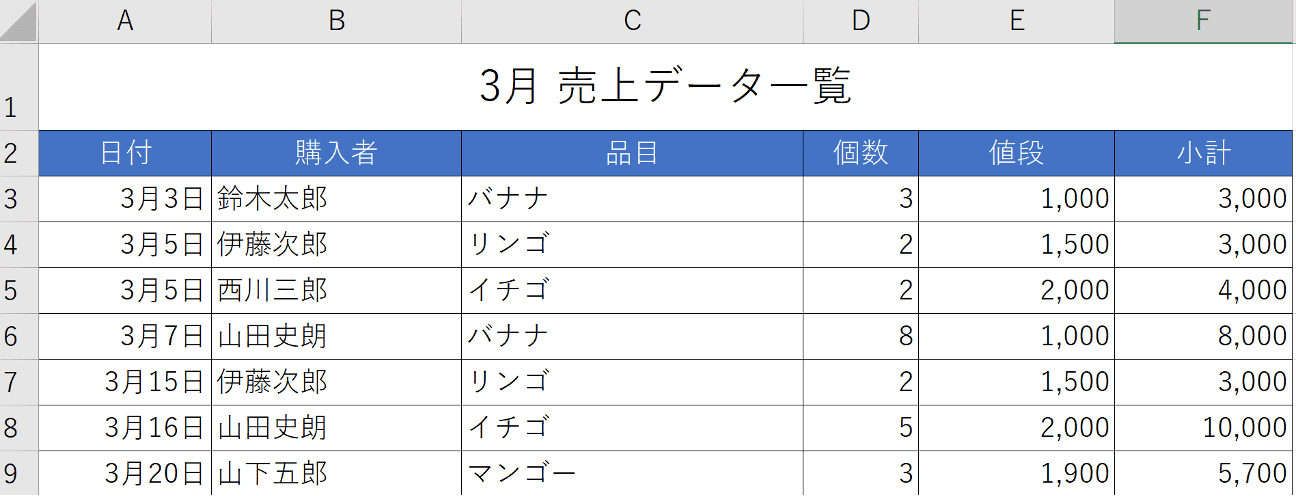Select the column D header

coord(860,22)
